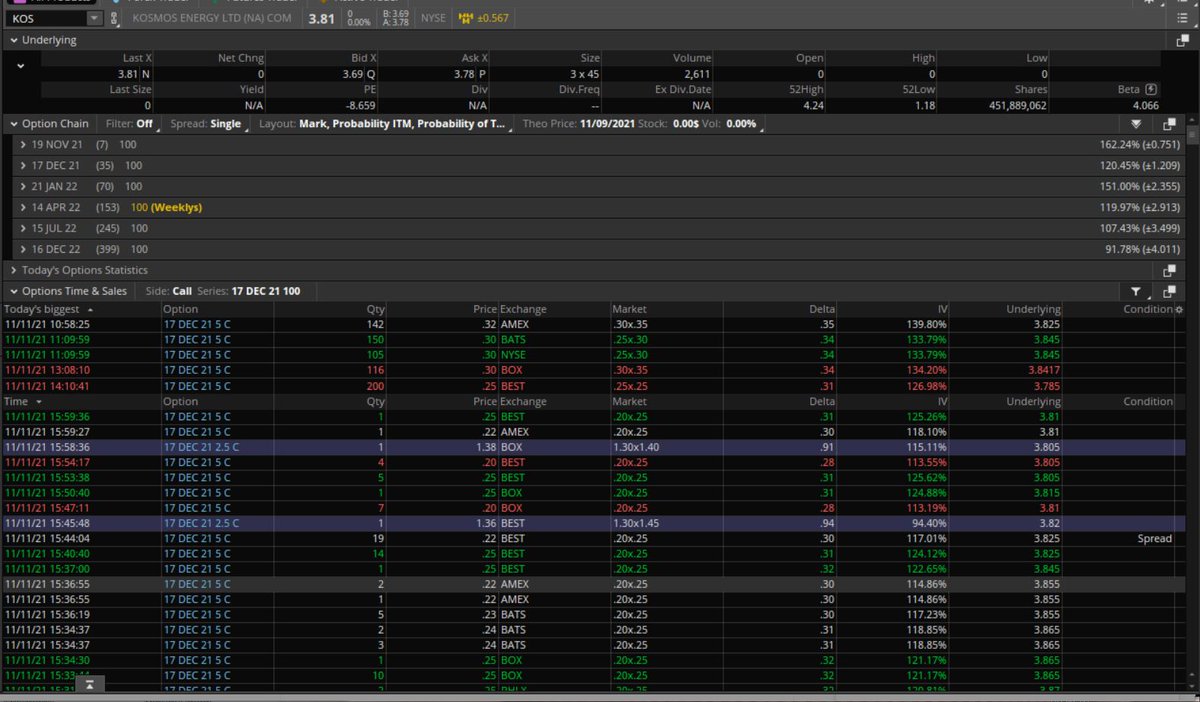Screen dimensions: 1200x702
Task: Click the last price 3.81 in the header
Action: point(322,18)
